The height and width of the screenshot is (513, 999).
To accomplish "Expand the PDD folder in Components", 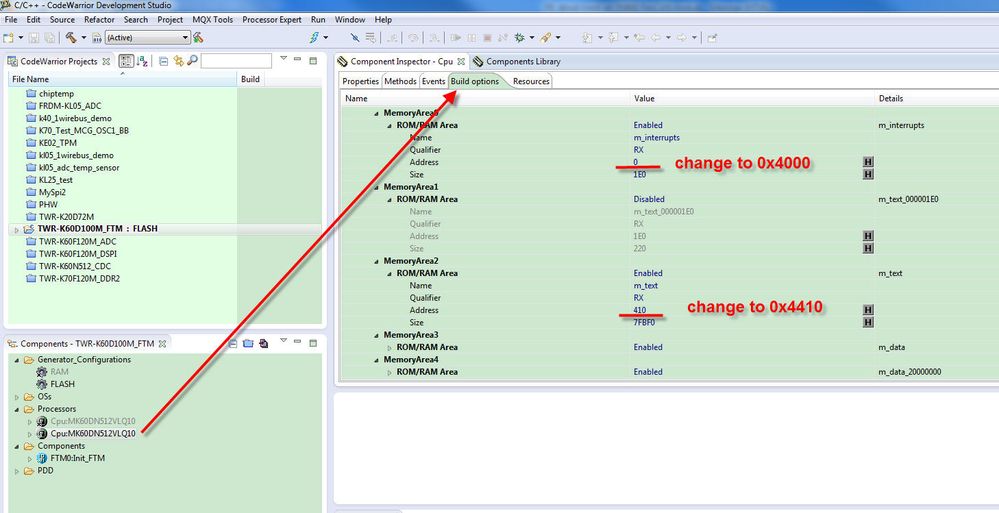I will tap(17, 471).
